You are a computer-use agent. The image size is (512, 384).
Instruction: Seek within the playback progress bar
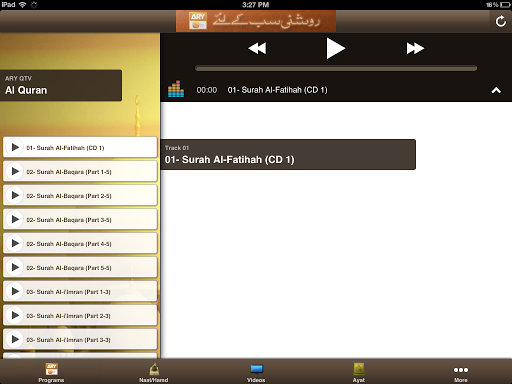[x=336, y=68]
